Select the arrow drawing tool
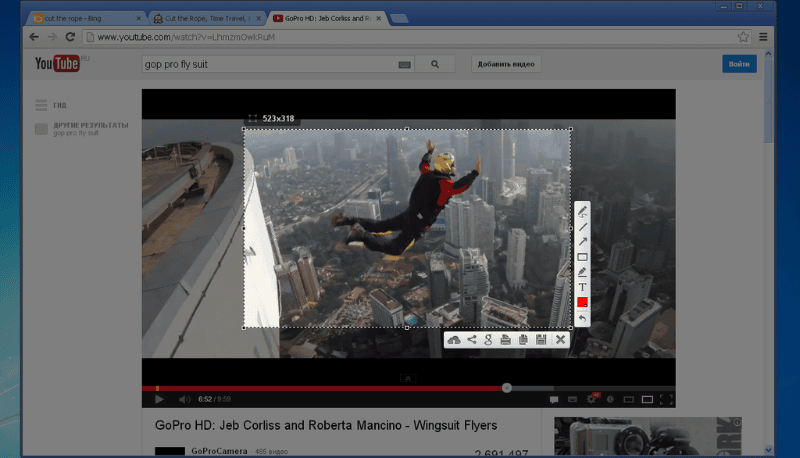Screen dimensions: 800x458 (582, 242)
